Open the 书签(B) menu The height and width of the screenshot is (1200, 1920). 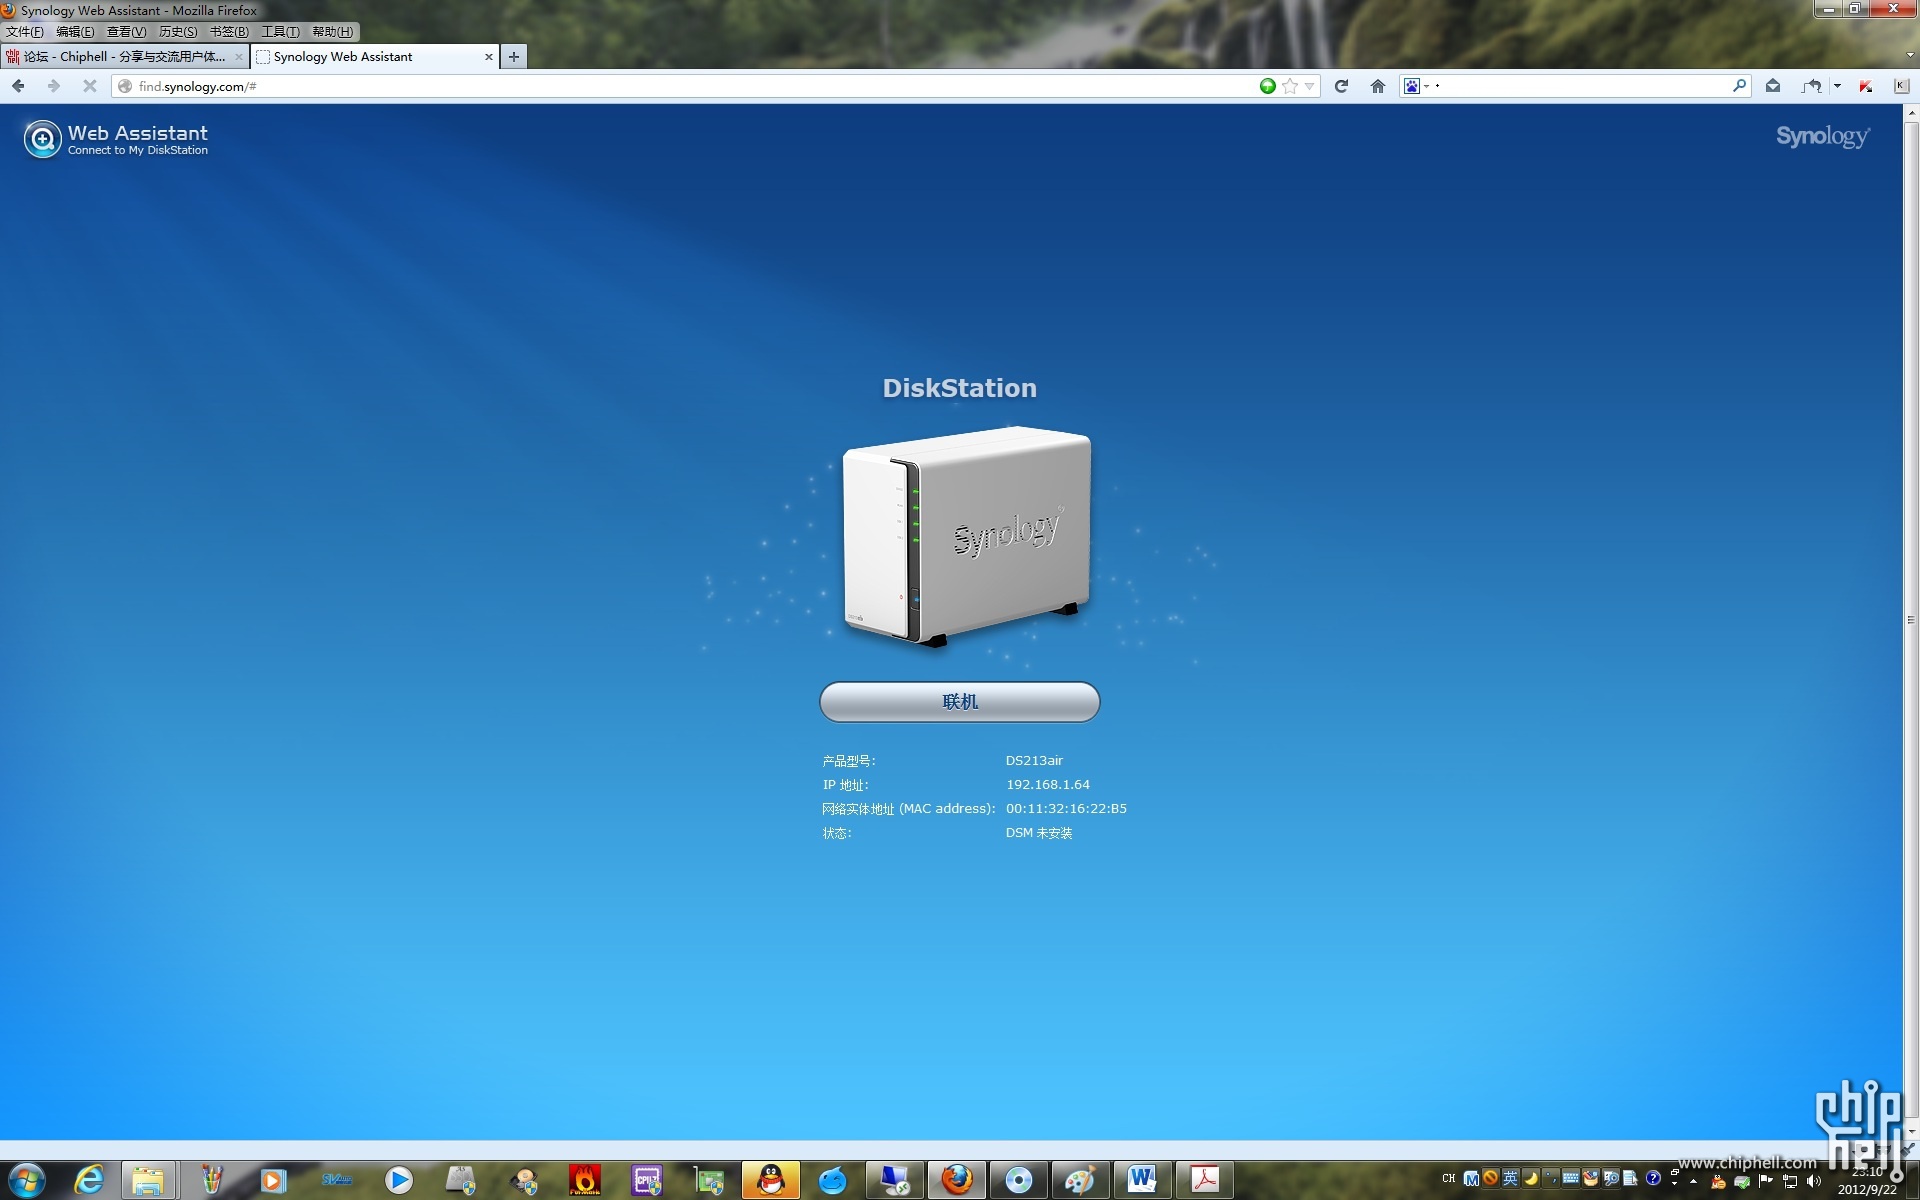(229, 32)
